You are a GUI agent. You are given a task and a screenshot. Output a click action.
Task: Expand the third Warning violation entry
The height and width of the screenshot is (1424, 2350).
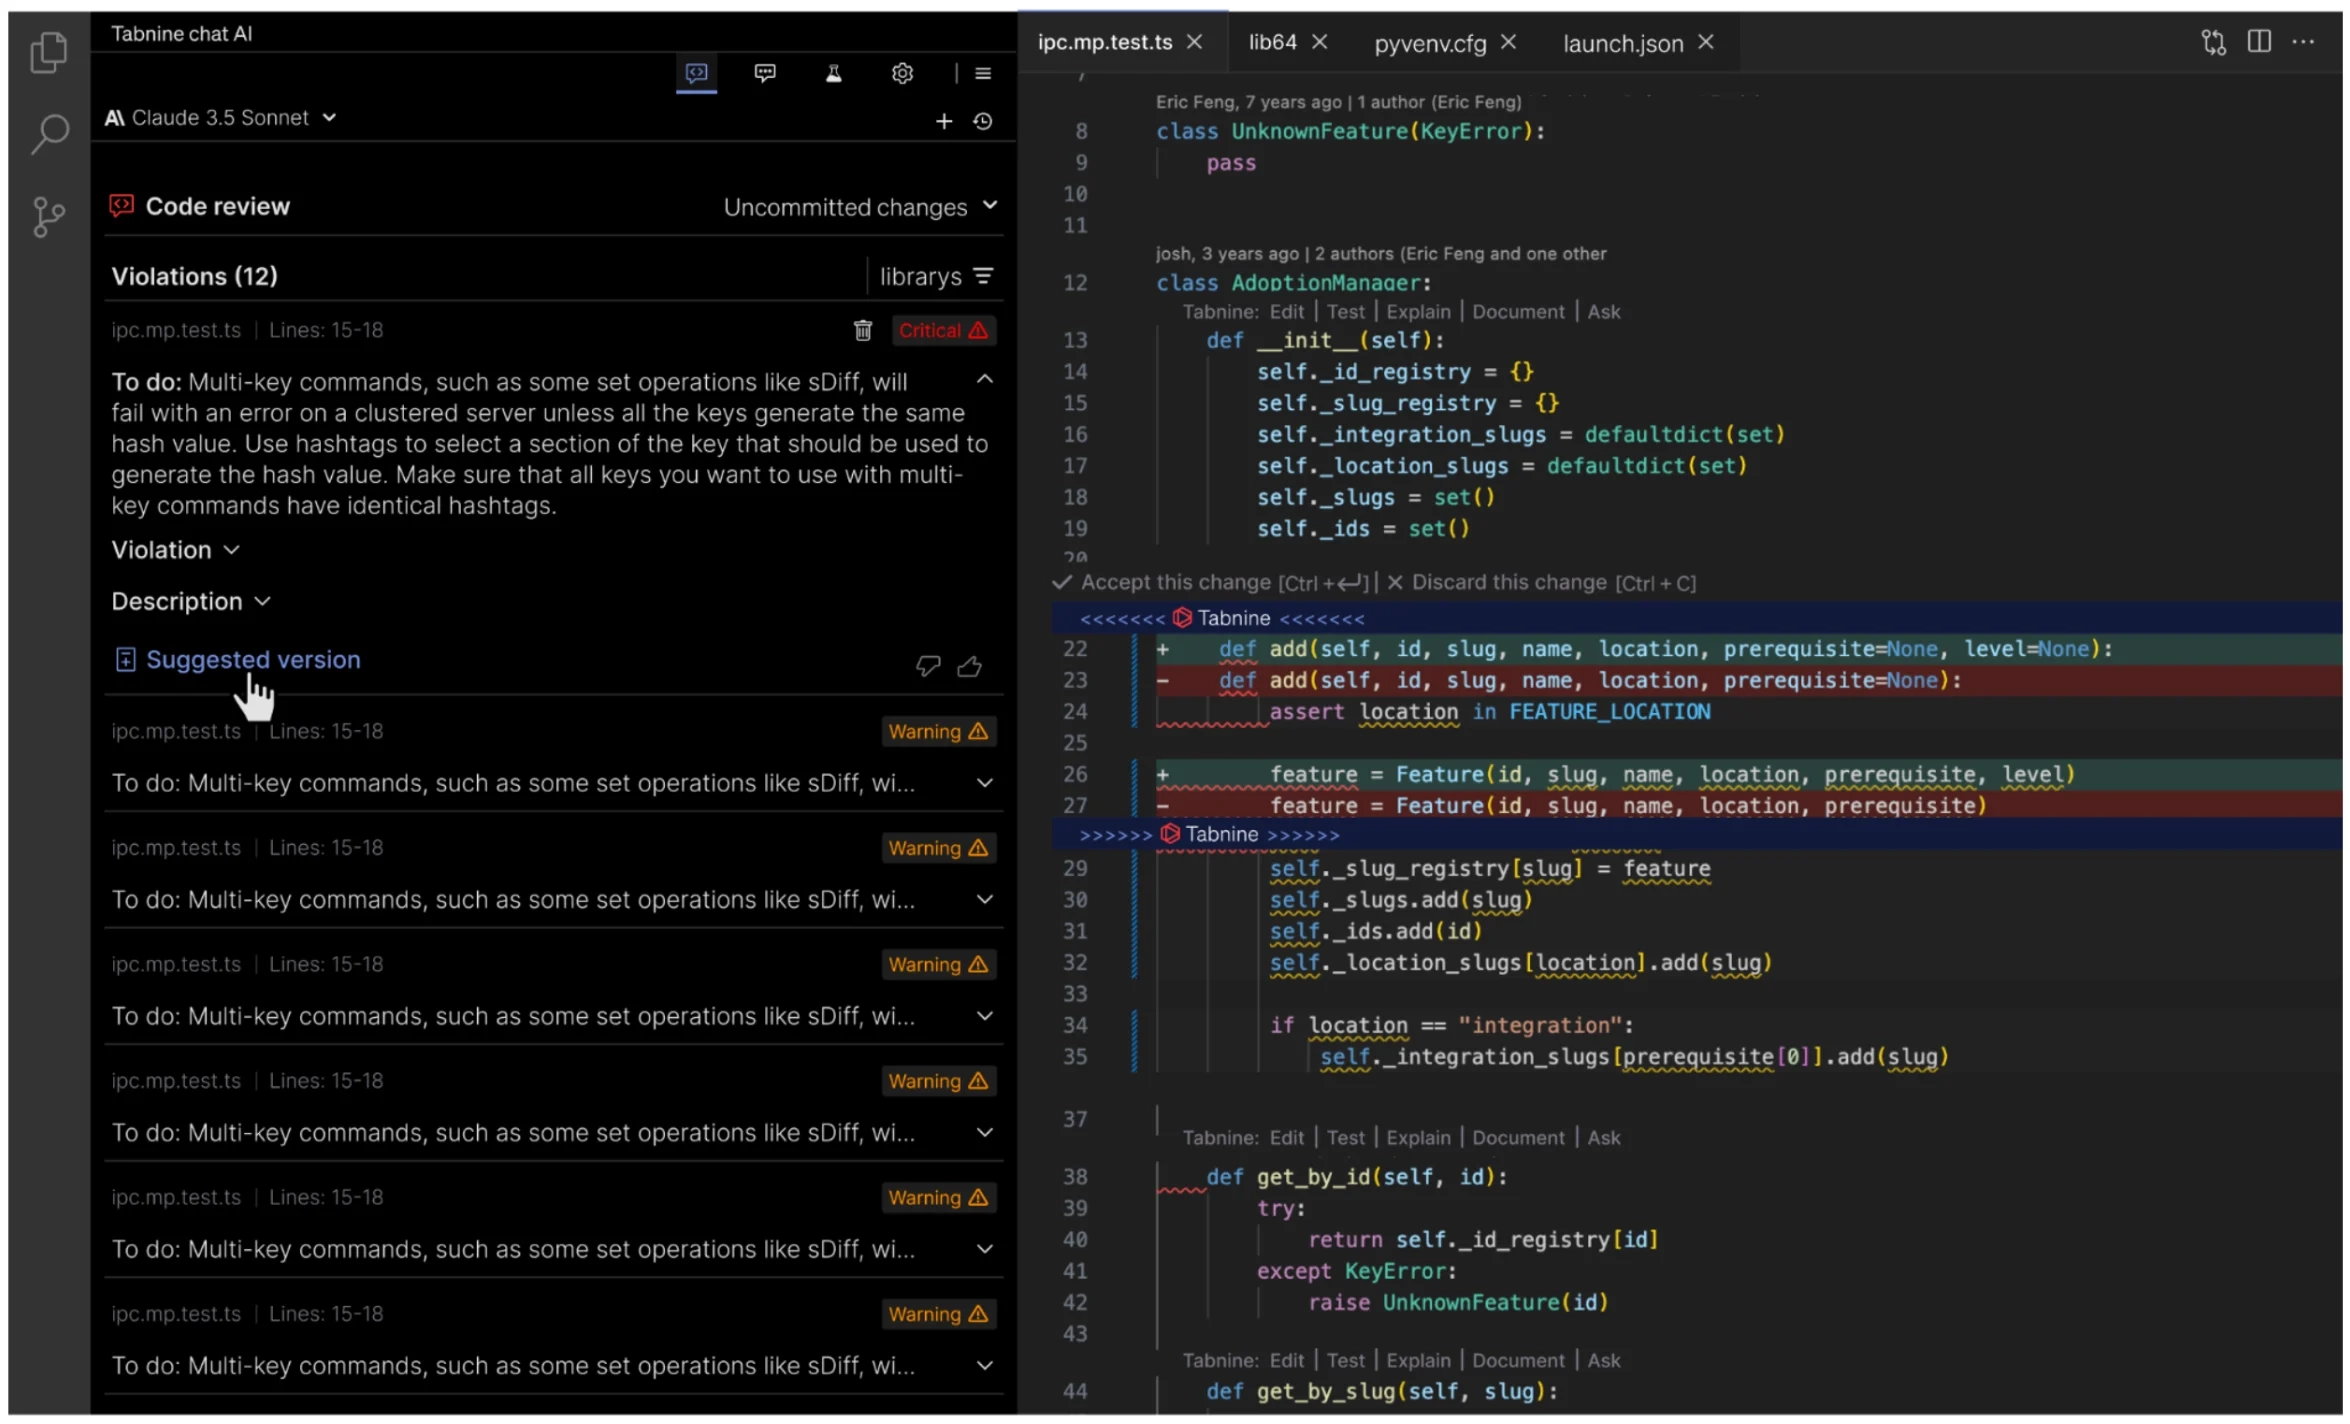(x=985, y=1017)
